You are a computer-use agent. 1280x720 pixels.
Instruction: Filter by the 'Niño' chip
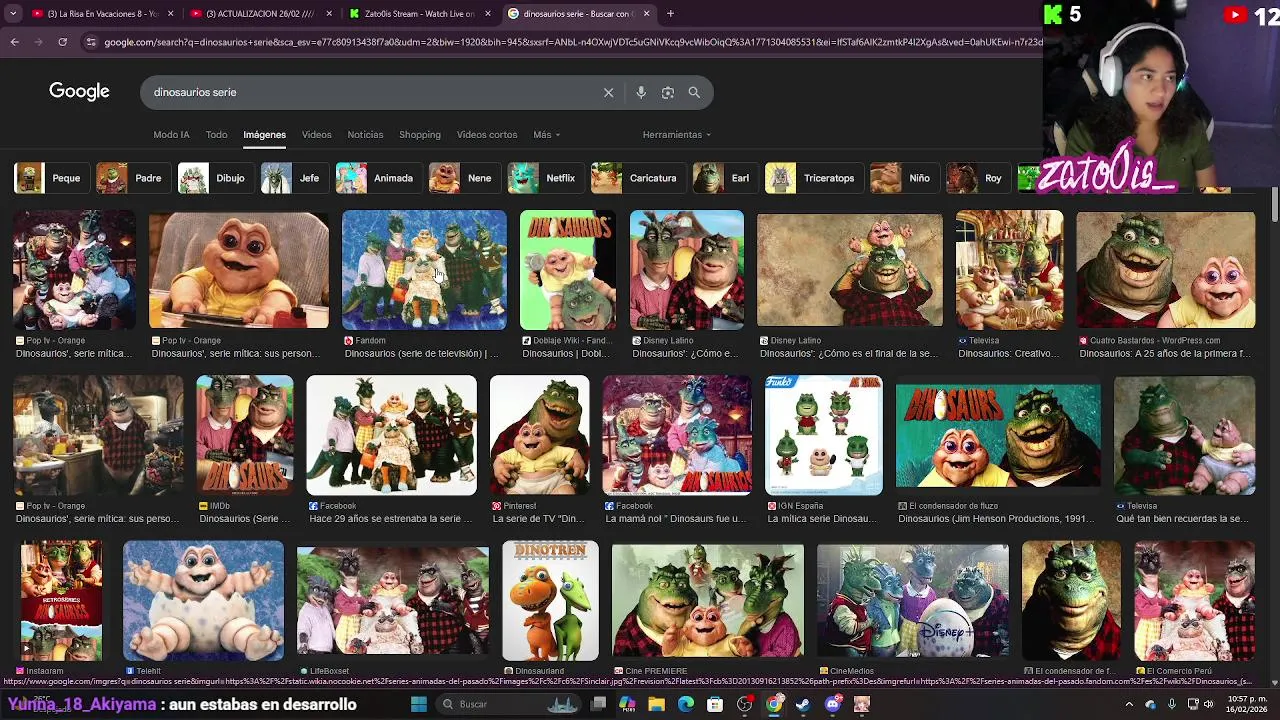[x=903, y=178]
